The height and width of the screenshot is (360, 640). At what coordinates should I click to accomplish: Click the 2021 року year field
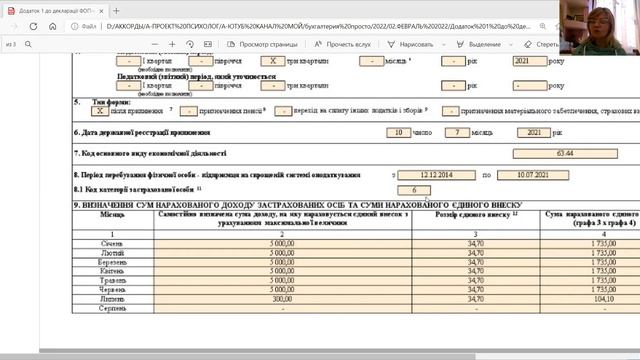(530, 61)
